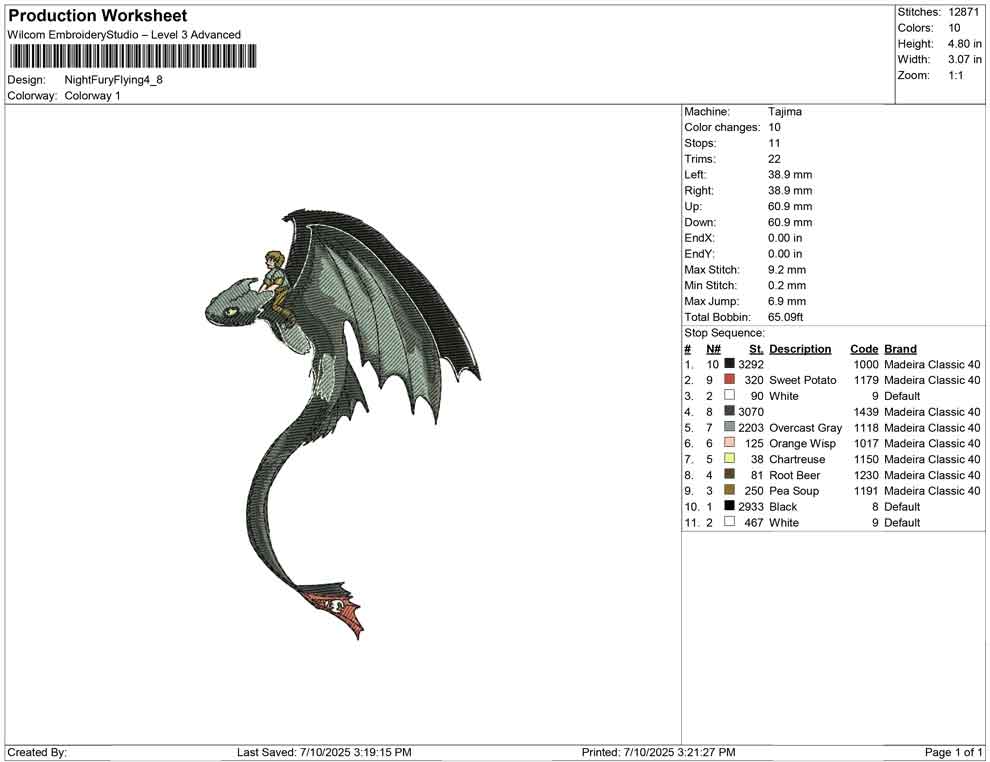Pick the Pea Soup color swatch

(x=729, y=490)
